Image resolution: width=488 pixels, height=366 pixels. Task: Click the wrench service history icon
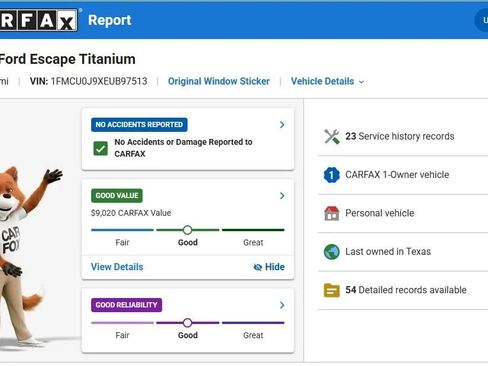pyautogui.click(x=332, y=136)
